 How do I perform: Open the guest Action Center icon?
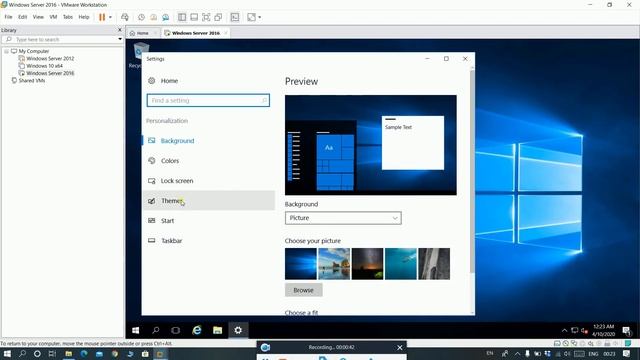(x=627, y=331)
